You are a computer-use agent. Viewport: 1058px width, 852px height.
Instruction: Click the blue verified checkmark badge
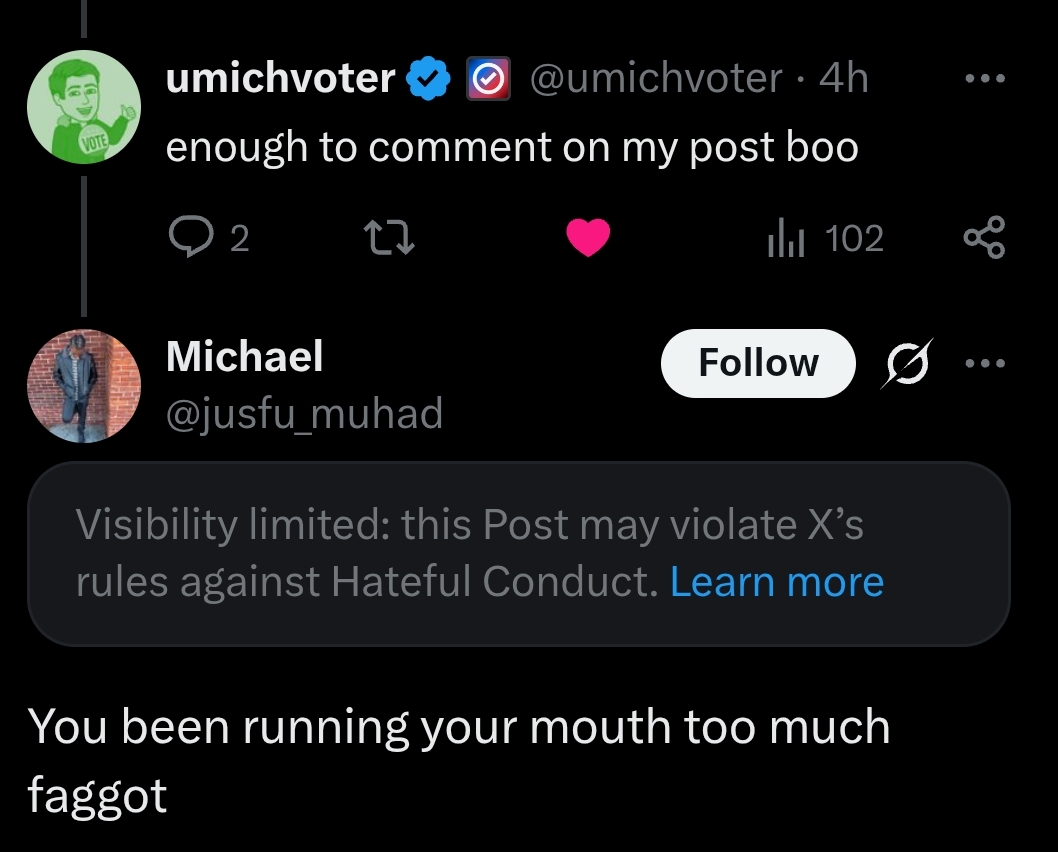tap(428, 79)
